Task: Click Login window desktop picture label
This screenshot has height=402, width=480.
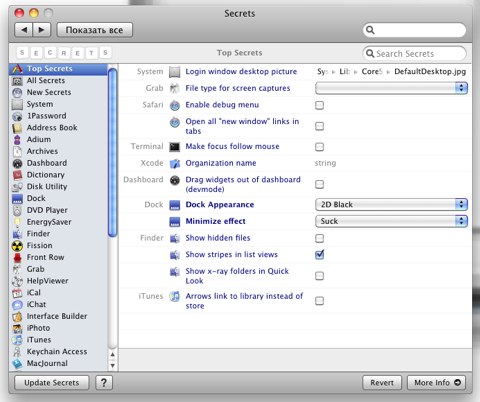Action: (x=241, y=71)
